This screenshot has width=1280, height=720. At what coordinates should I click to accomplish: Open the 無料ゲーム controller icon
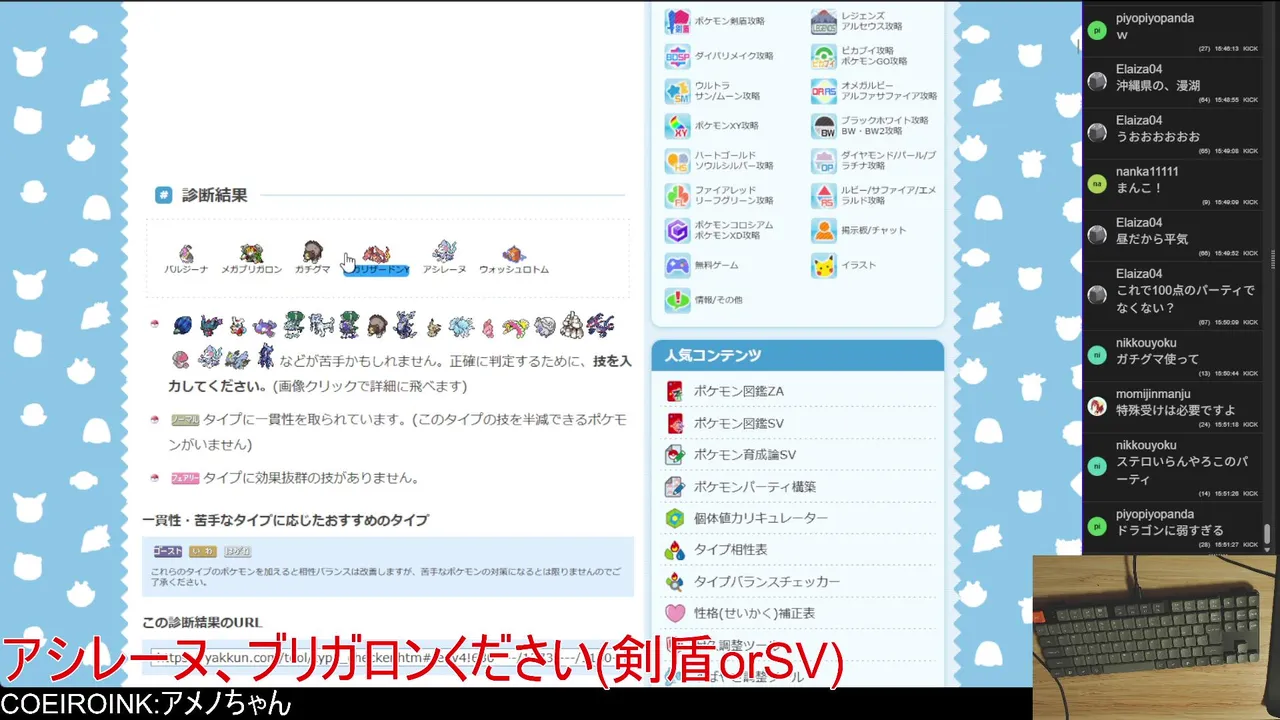677,266
